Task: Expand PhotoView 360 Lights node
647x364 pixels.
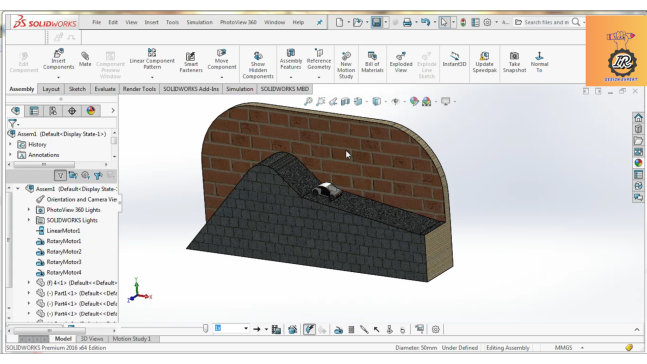Action: pos(29,210)
